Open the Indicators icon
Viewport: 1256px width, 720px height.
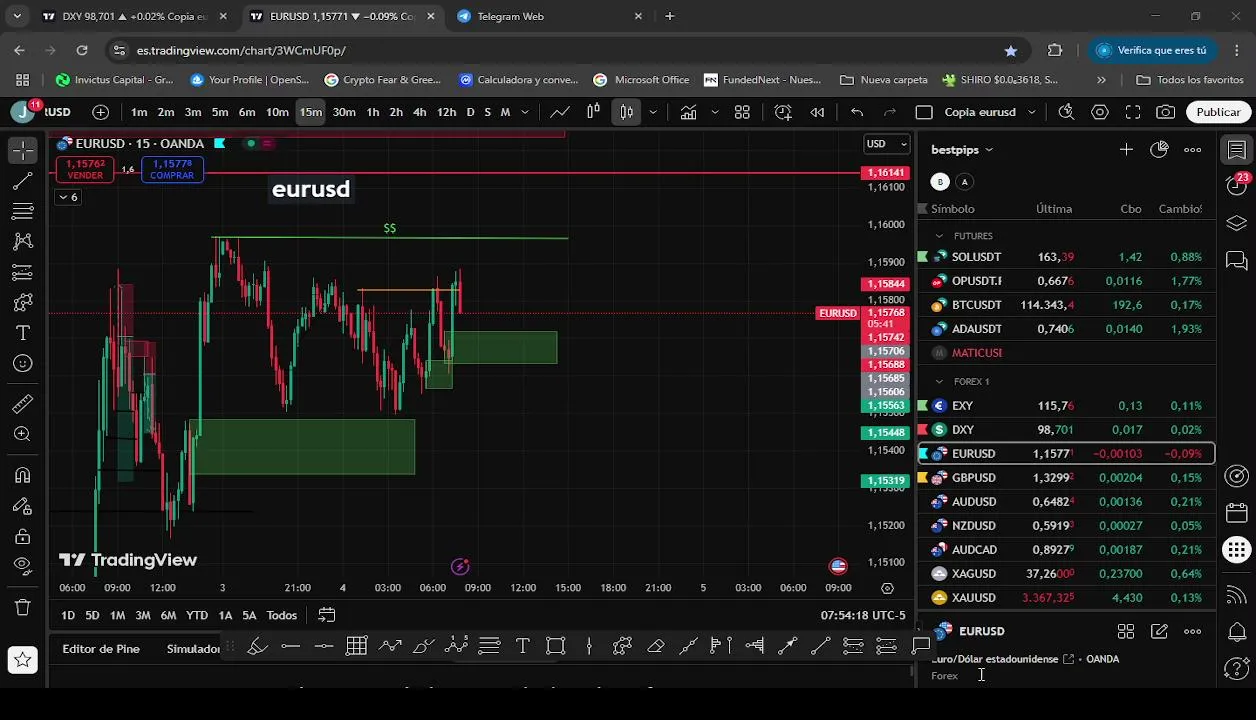688,112
